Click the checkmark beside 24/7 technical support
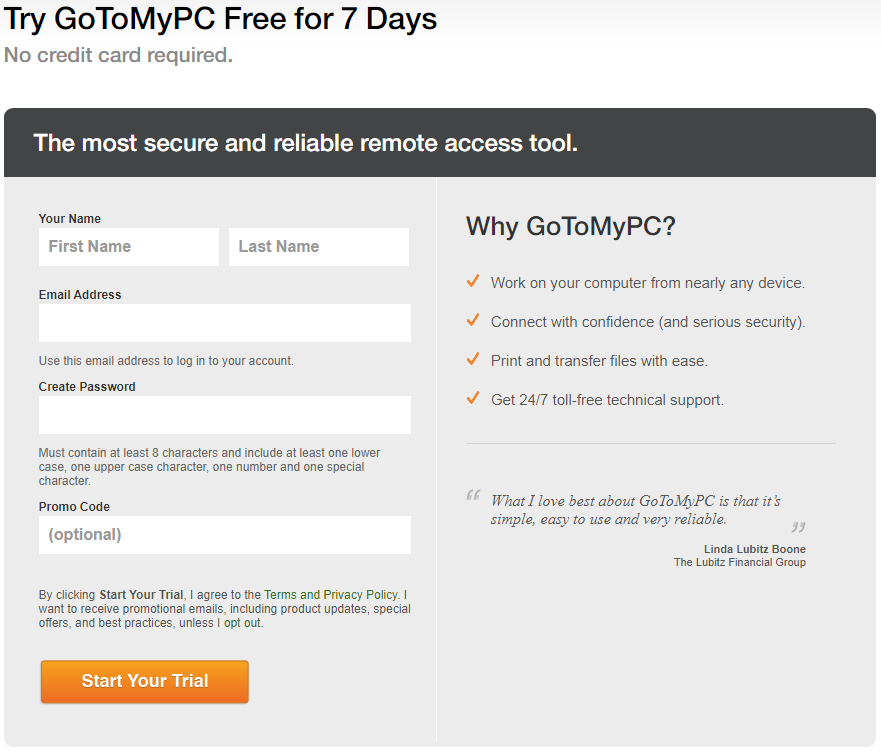The image size is (881, 752). [x=473, y=398]
